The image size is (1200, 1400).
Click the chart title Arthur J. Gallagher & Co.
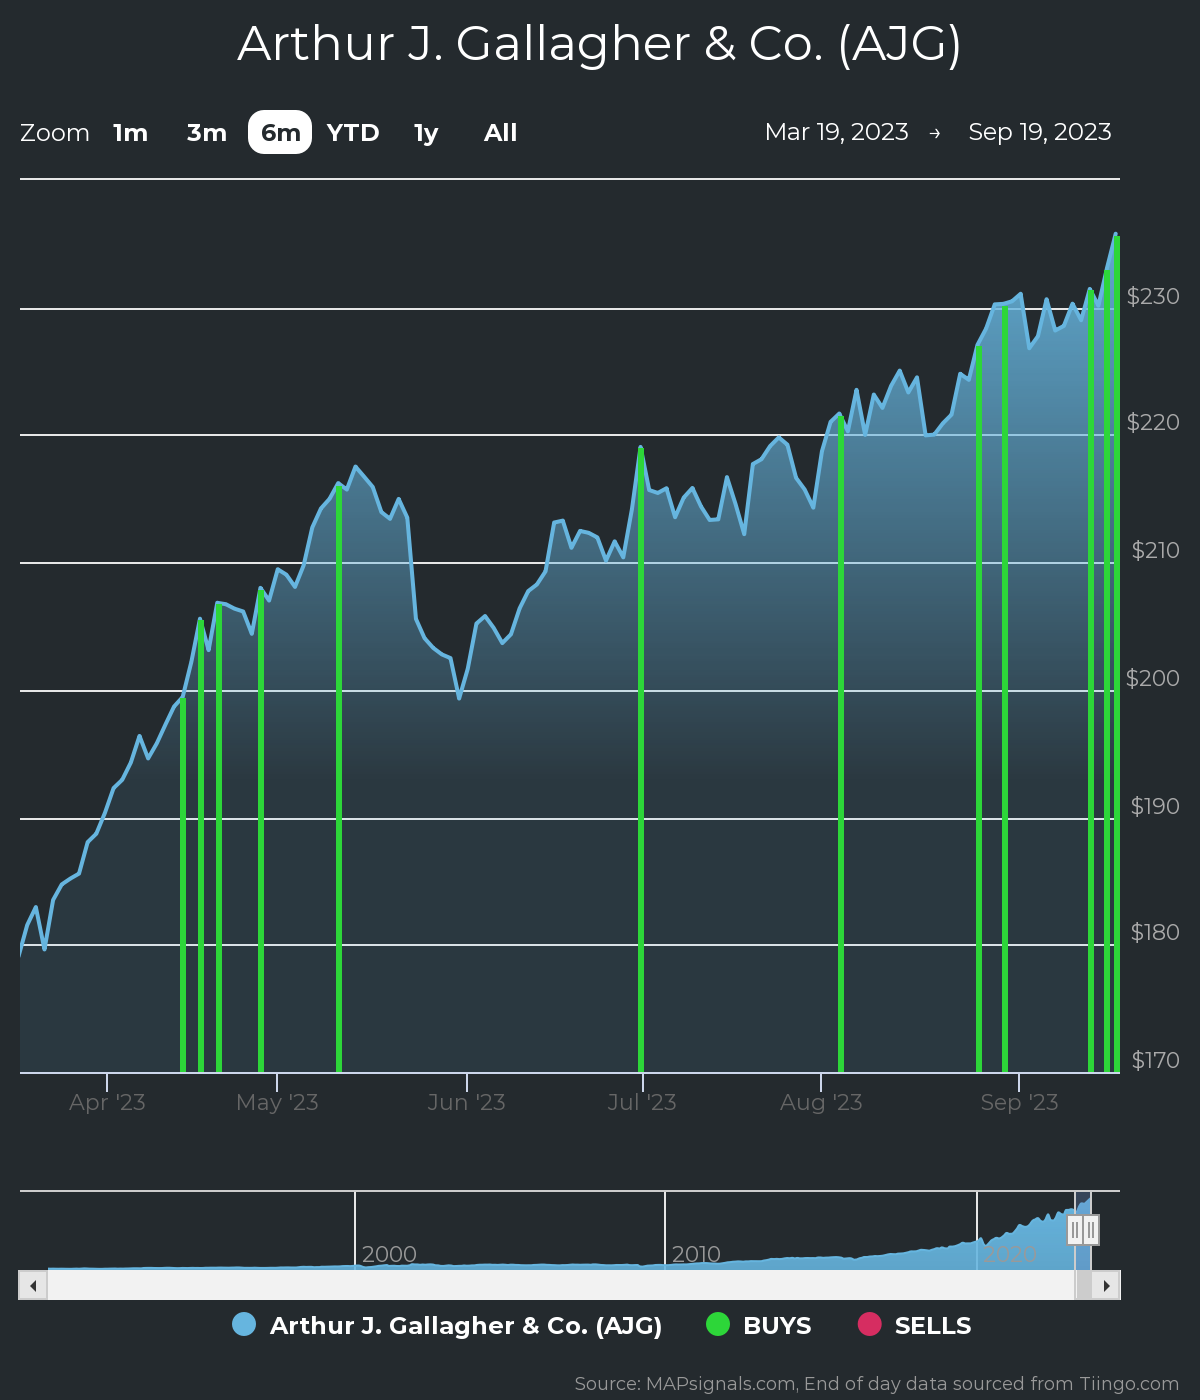tap(599, 45)
